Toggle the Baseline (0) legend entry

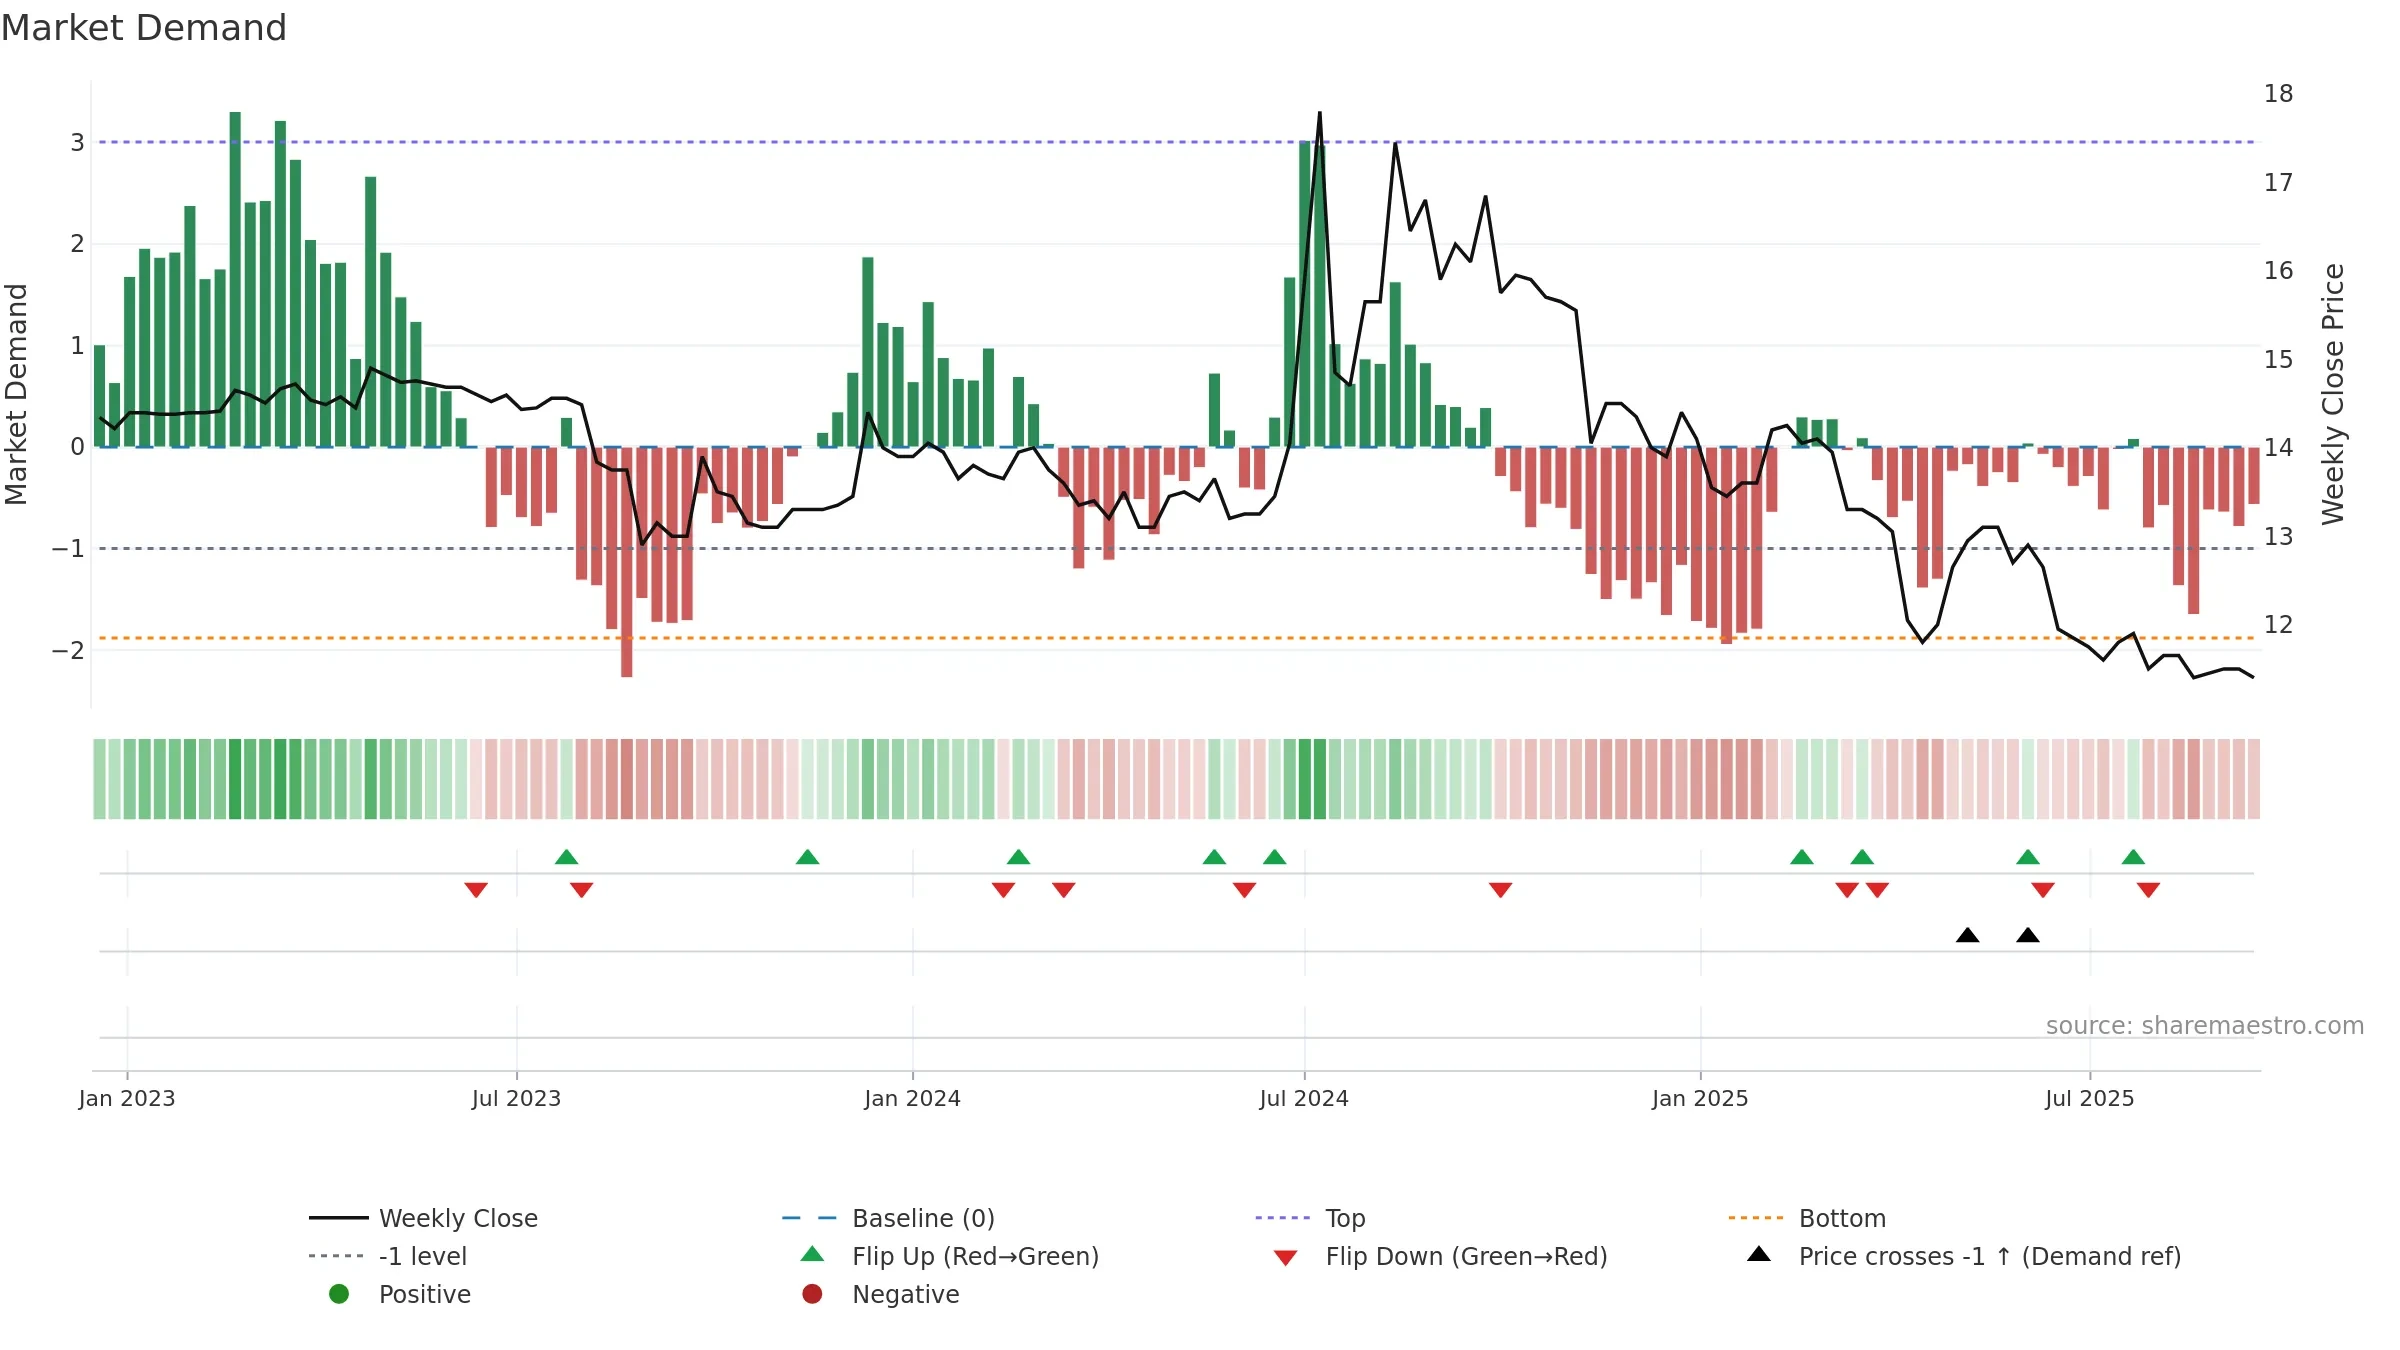(x=888, y=1218)
